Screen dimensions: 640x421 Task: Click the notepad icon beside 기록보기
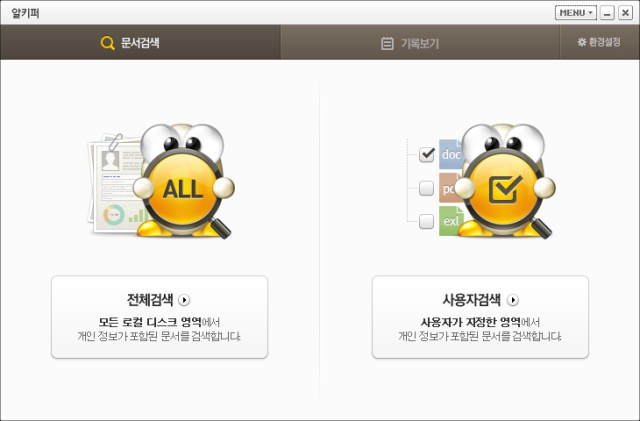click(387, 43)
